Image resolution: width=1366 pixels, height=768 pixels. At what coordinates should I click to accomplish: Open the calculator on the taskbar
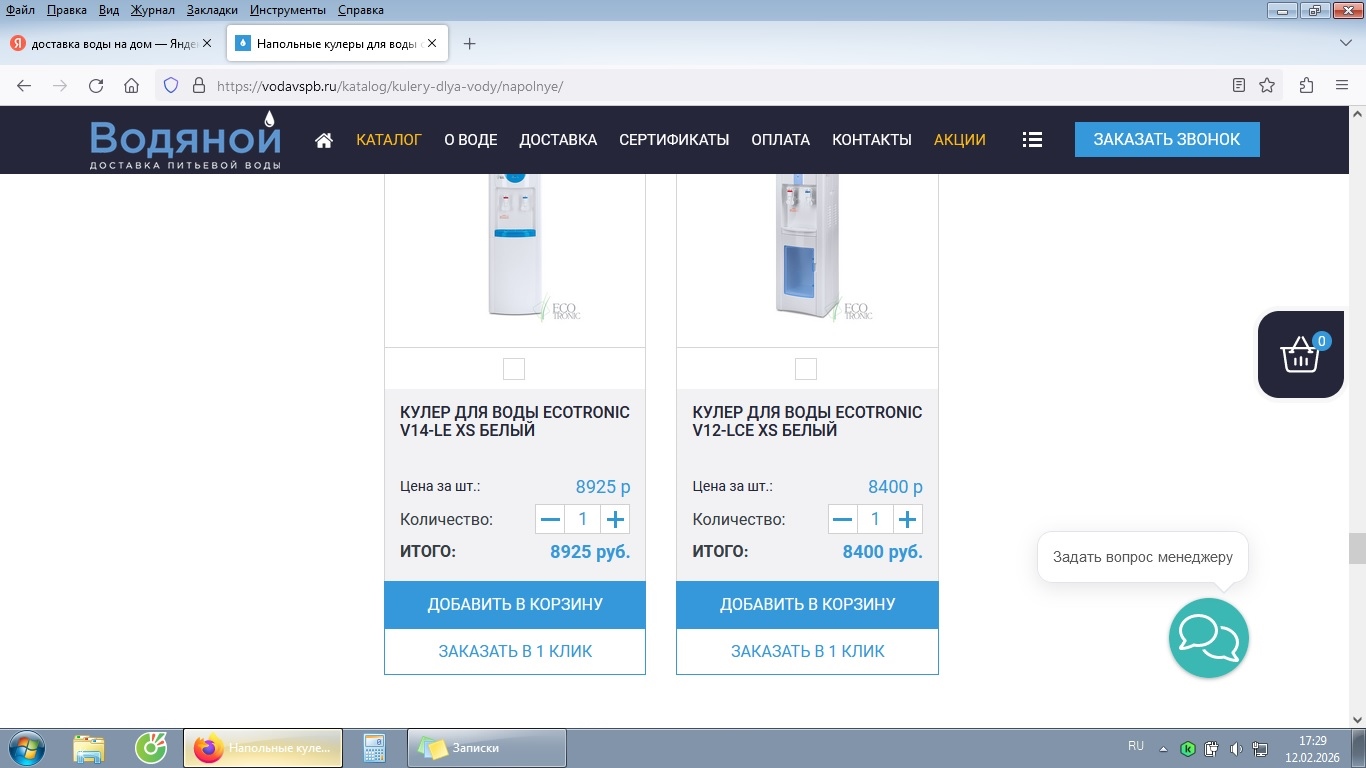(x=375, y=748)
